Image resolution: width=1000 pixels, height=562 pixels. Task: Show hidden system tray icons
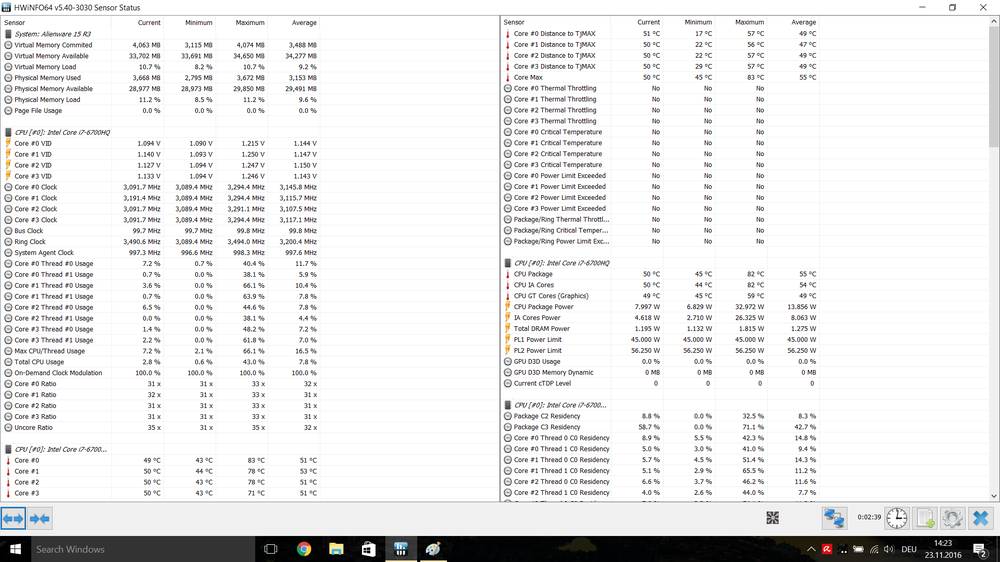click(x=810, y=549)
